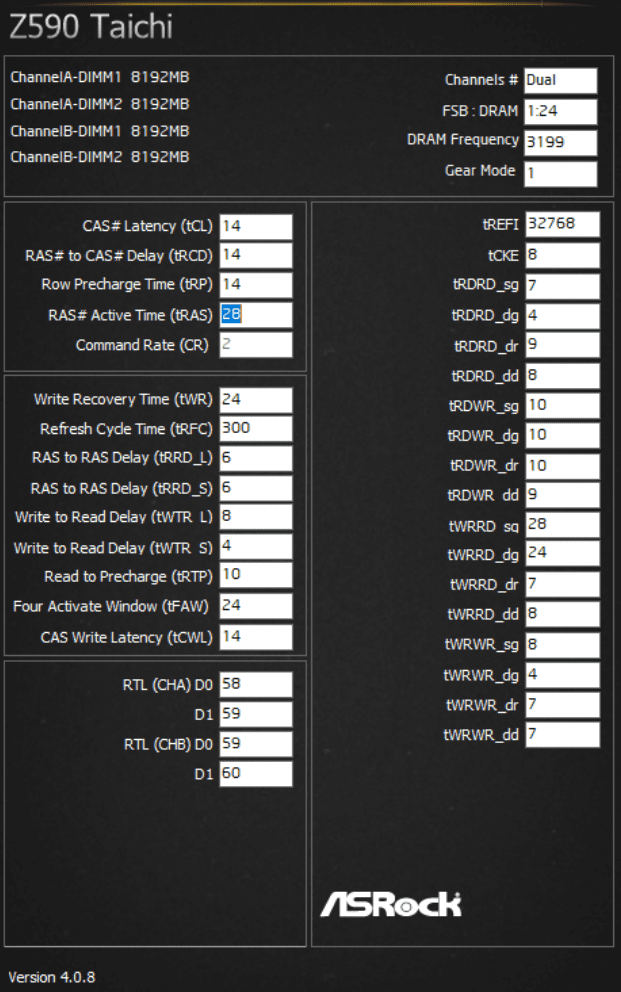
Task: Click the ChannelA-DIMM1 8192MB entry
Action: [100, 77]
